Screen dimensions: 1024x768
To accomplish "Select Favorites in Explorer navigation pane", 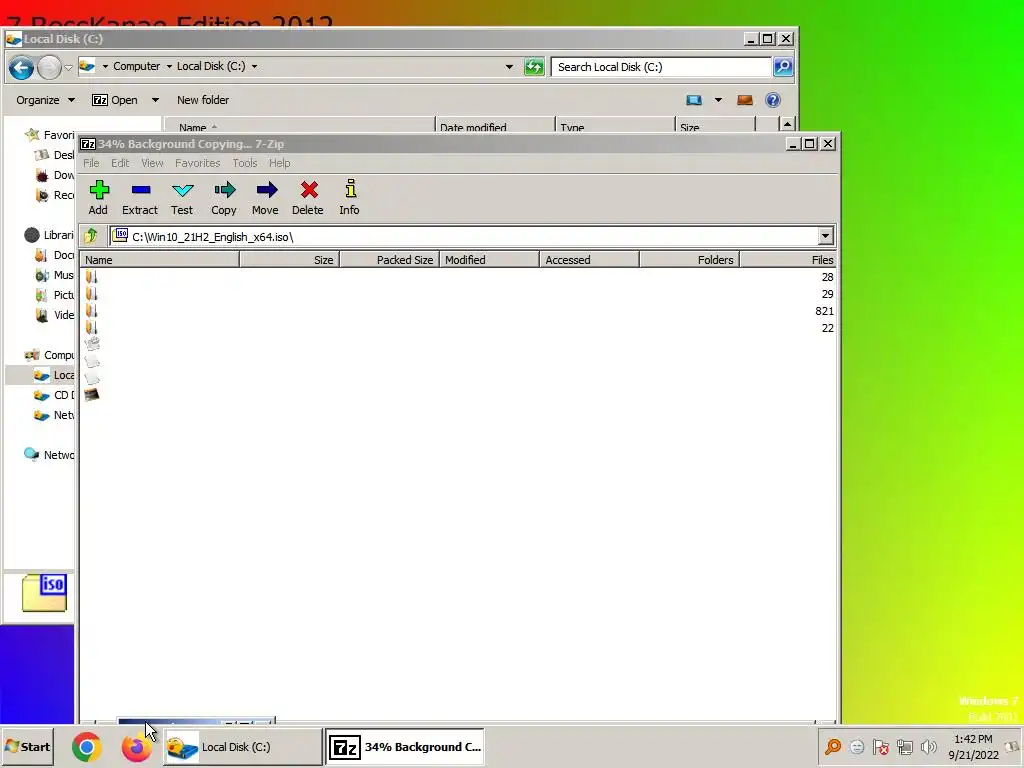I will (51, 135).
